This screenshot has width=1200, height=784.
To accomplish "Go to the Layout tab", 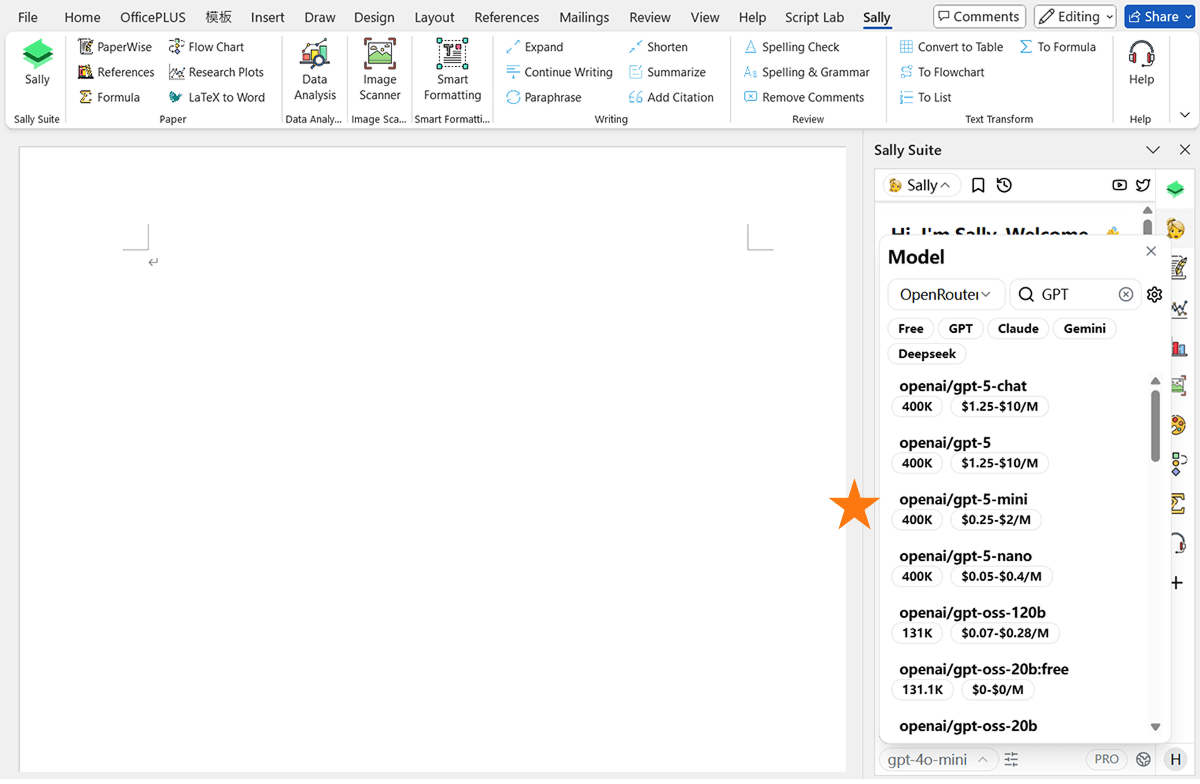I will 434,17.
